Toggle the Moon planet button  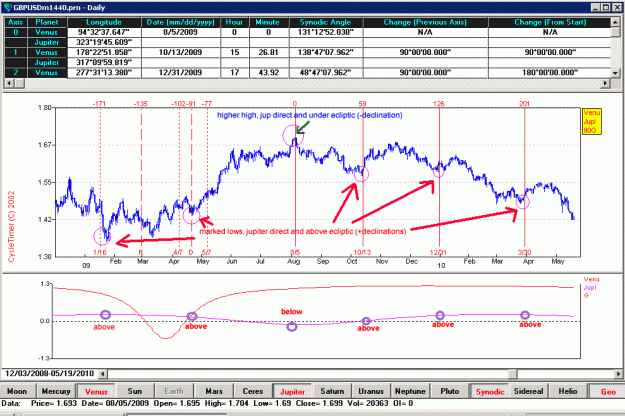click(x=18, y=391)
